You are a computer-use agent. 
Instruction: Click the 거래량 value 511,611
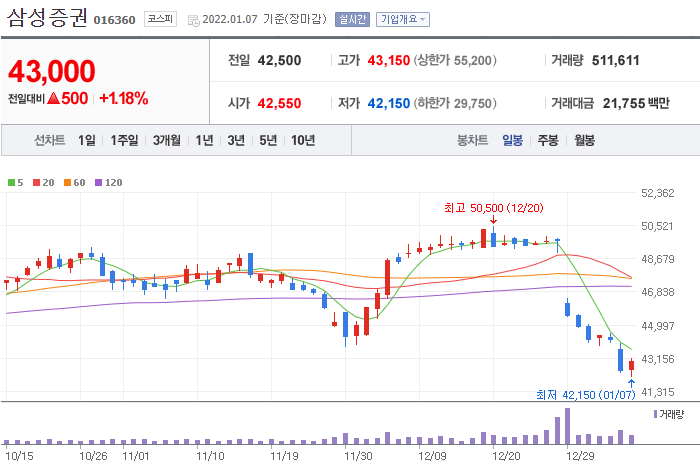616,60
